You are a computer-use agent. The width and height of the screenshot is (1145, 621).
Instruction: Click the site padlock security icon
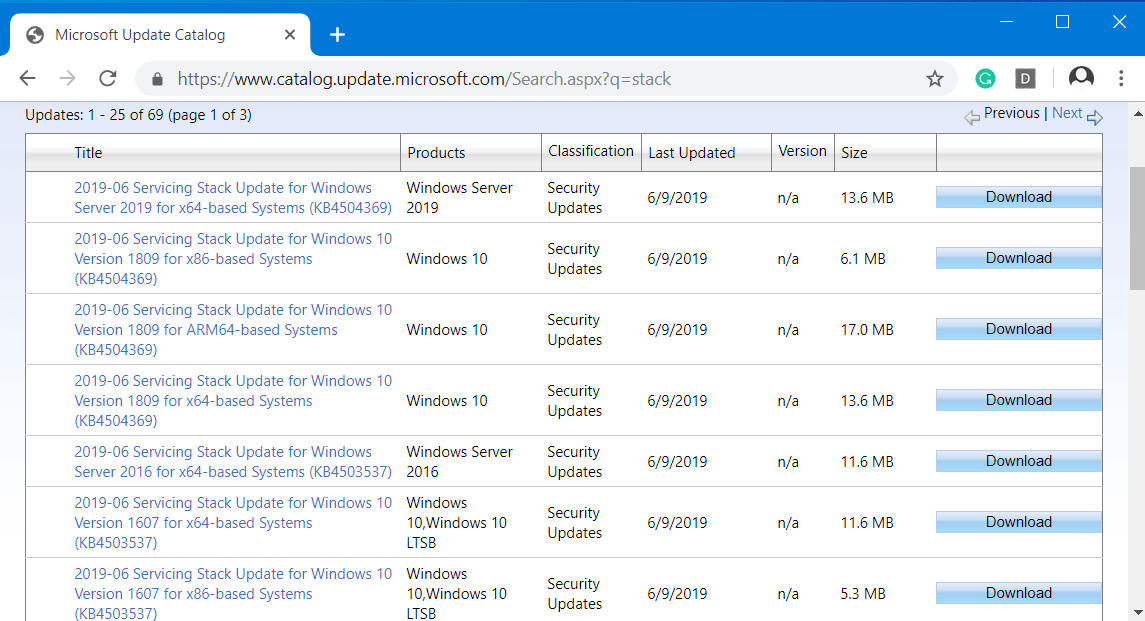point(157,79)
